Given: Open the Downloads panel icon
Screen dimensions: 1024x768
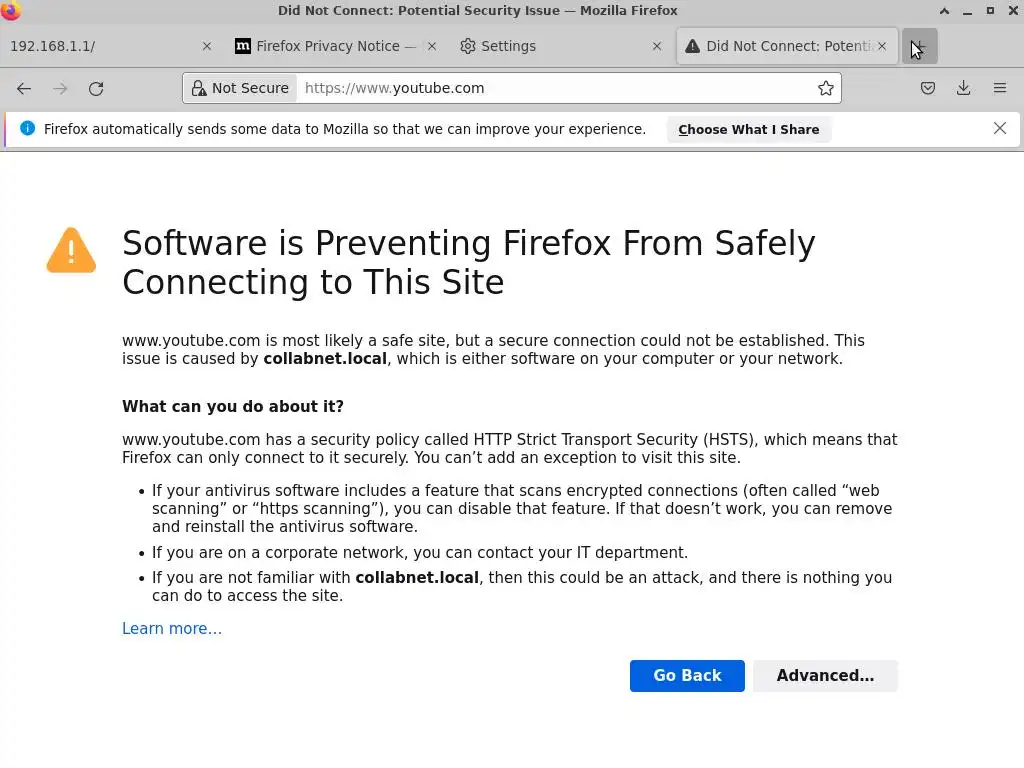Looking at the screenshot, I should [964, 88].
